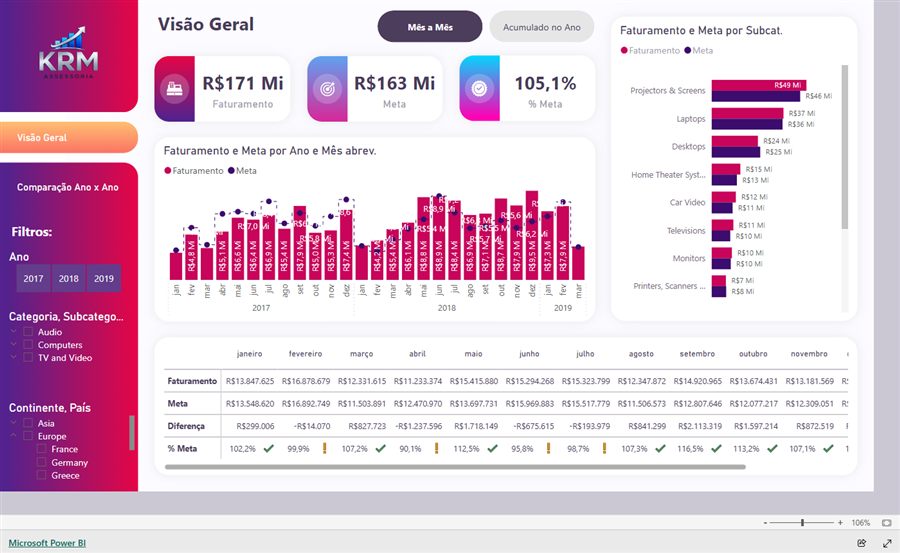Click the R$163 Mi Meta value
This screenshot has height=553, width=900.
pyautogui.click(x=394, y=83)
